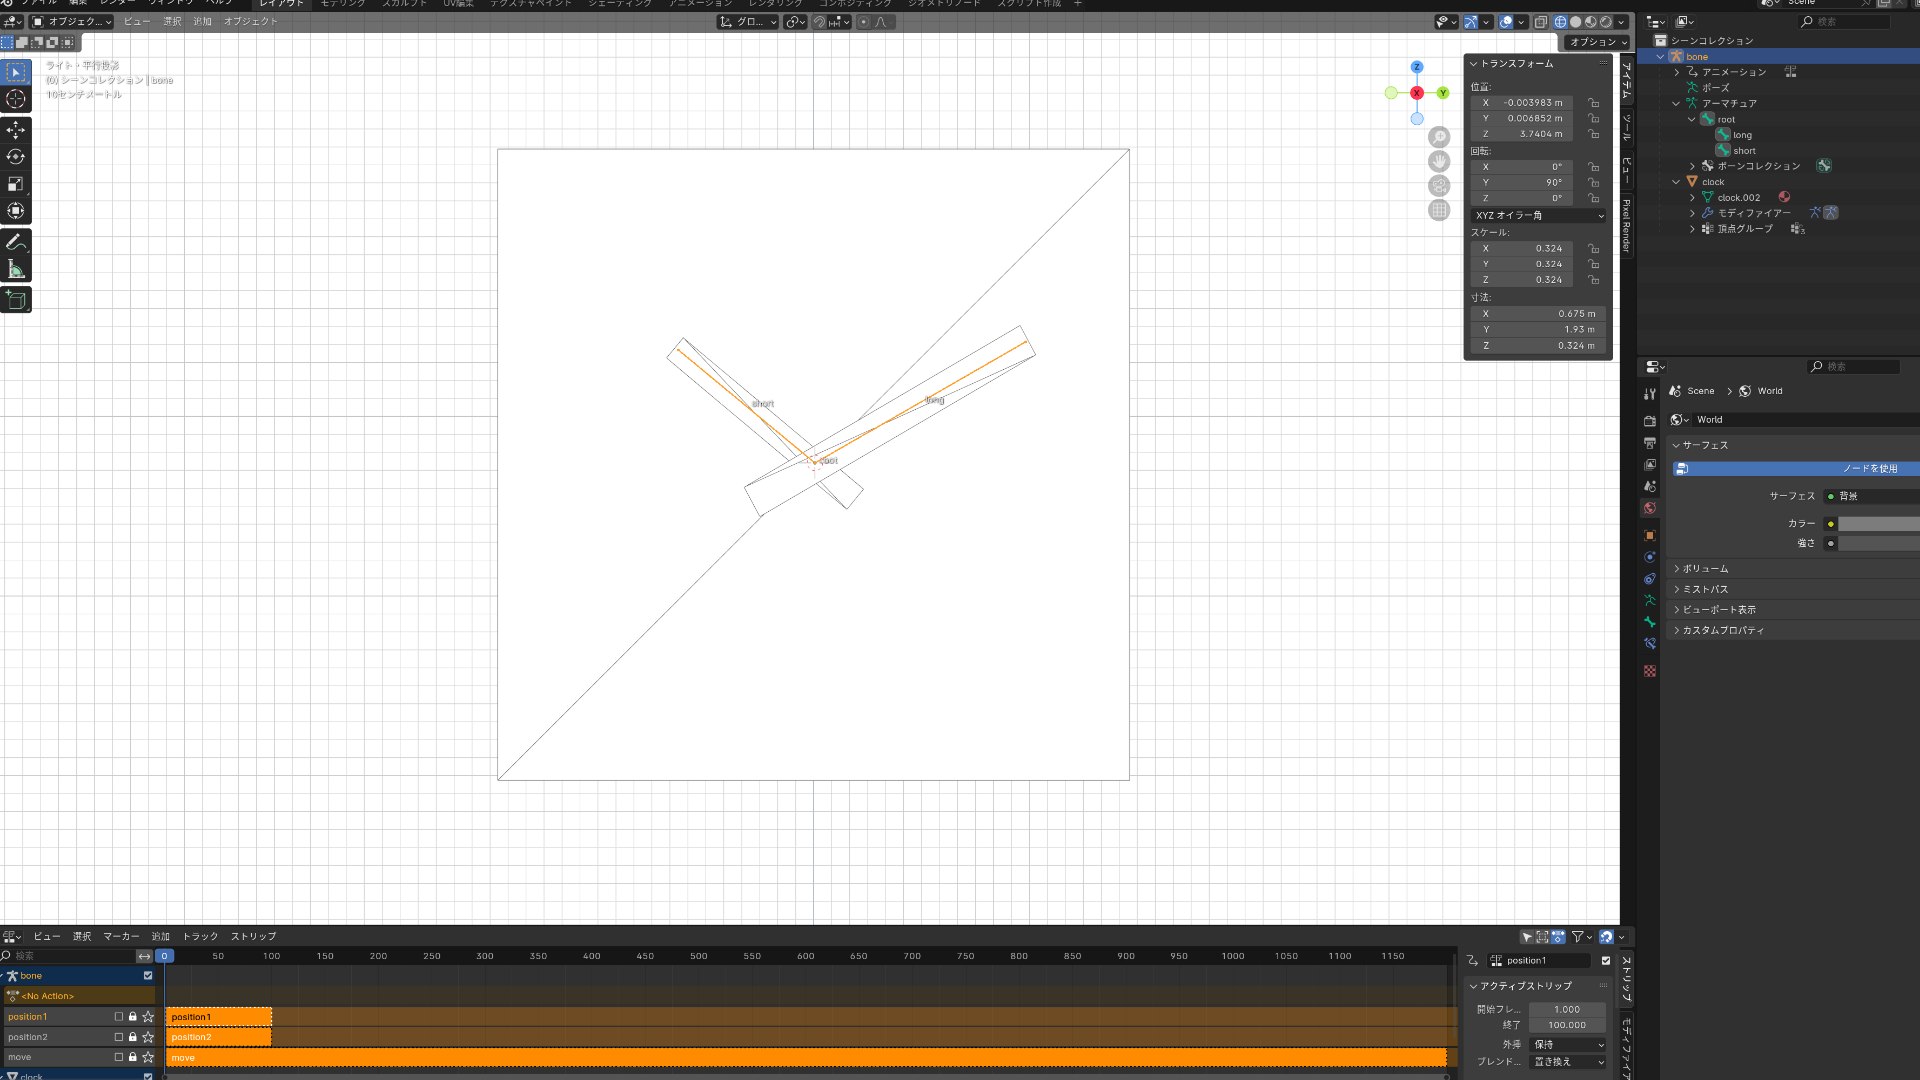Select the 3D Cursor tool
Viewport: 1920px width, 1080px height.
pos(16,99)
